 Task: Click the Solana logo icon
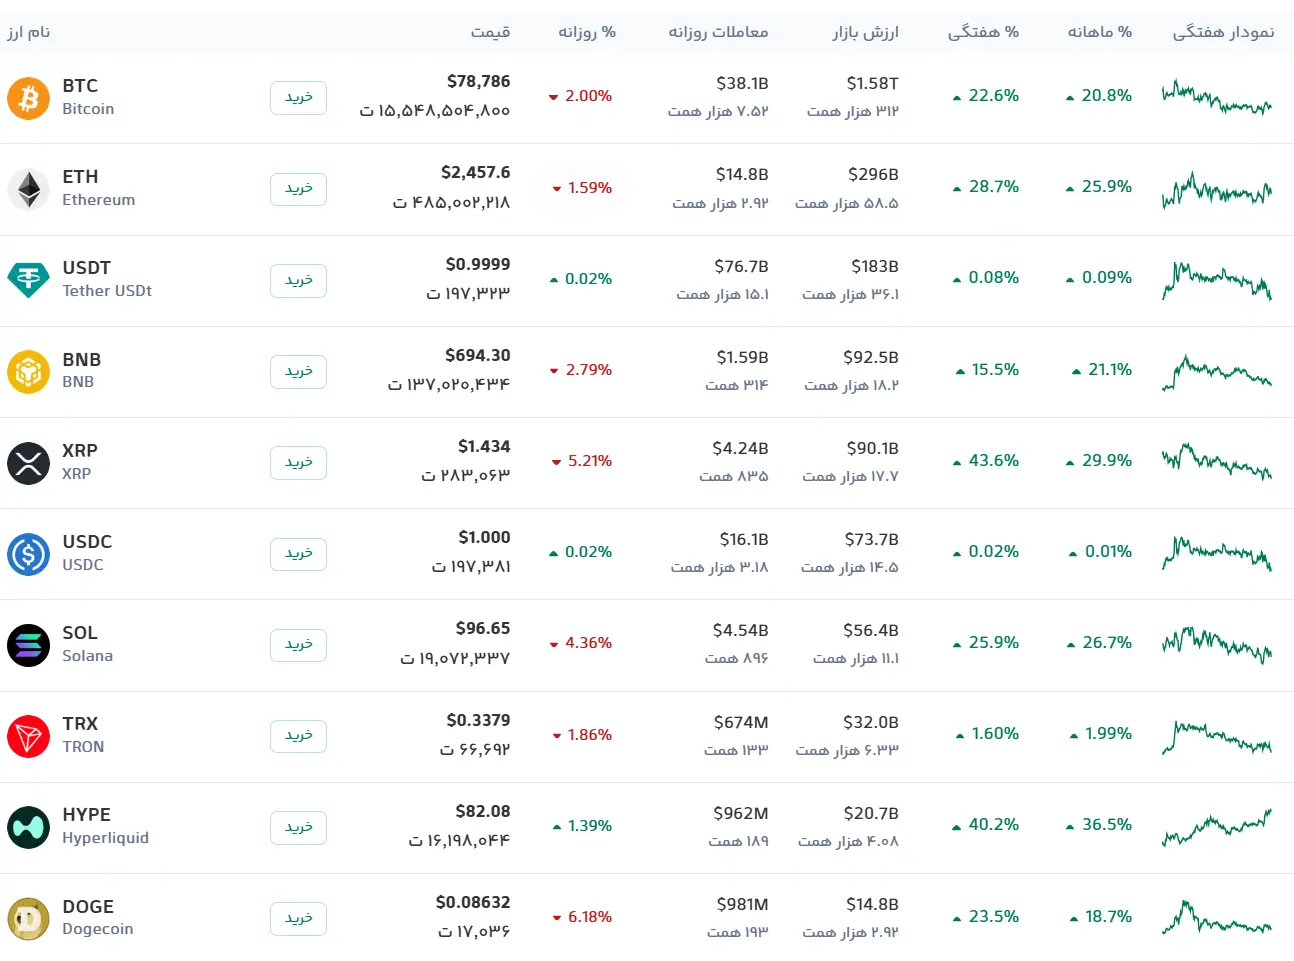tap(28, 645)
